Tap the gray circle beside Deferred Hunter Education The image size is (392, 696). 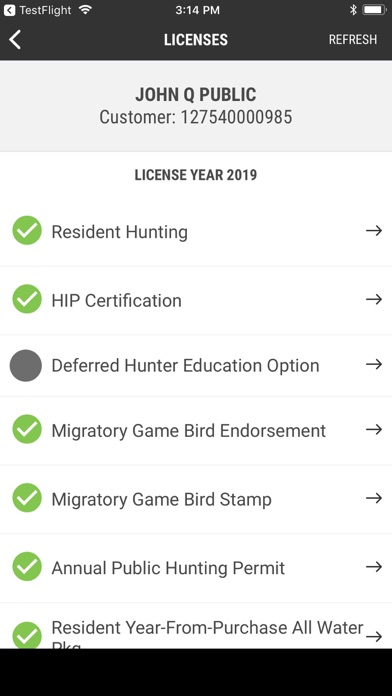coord(26,365)
